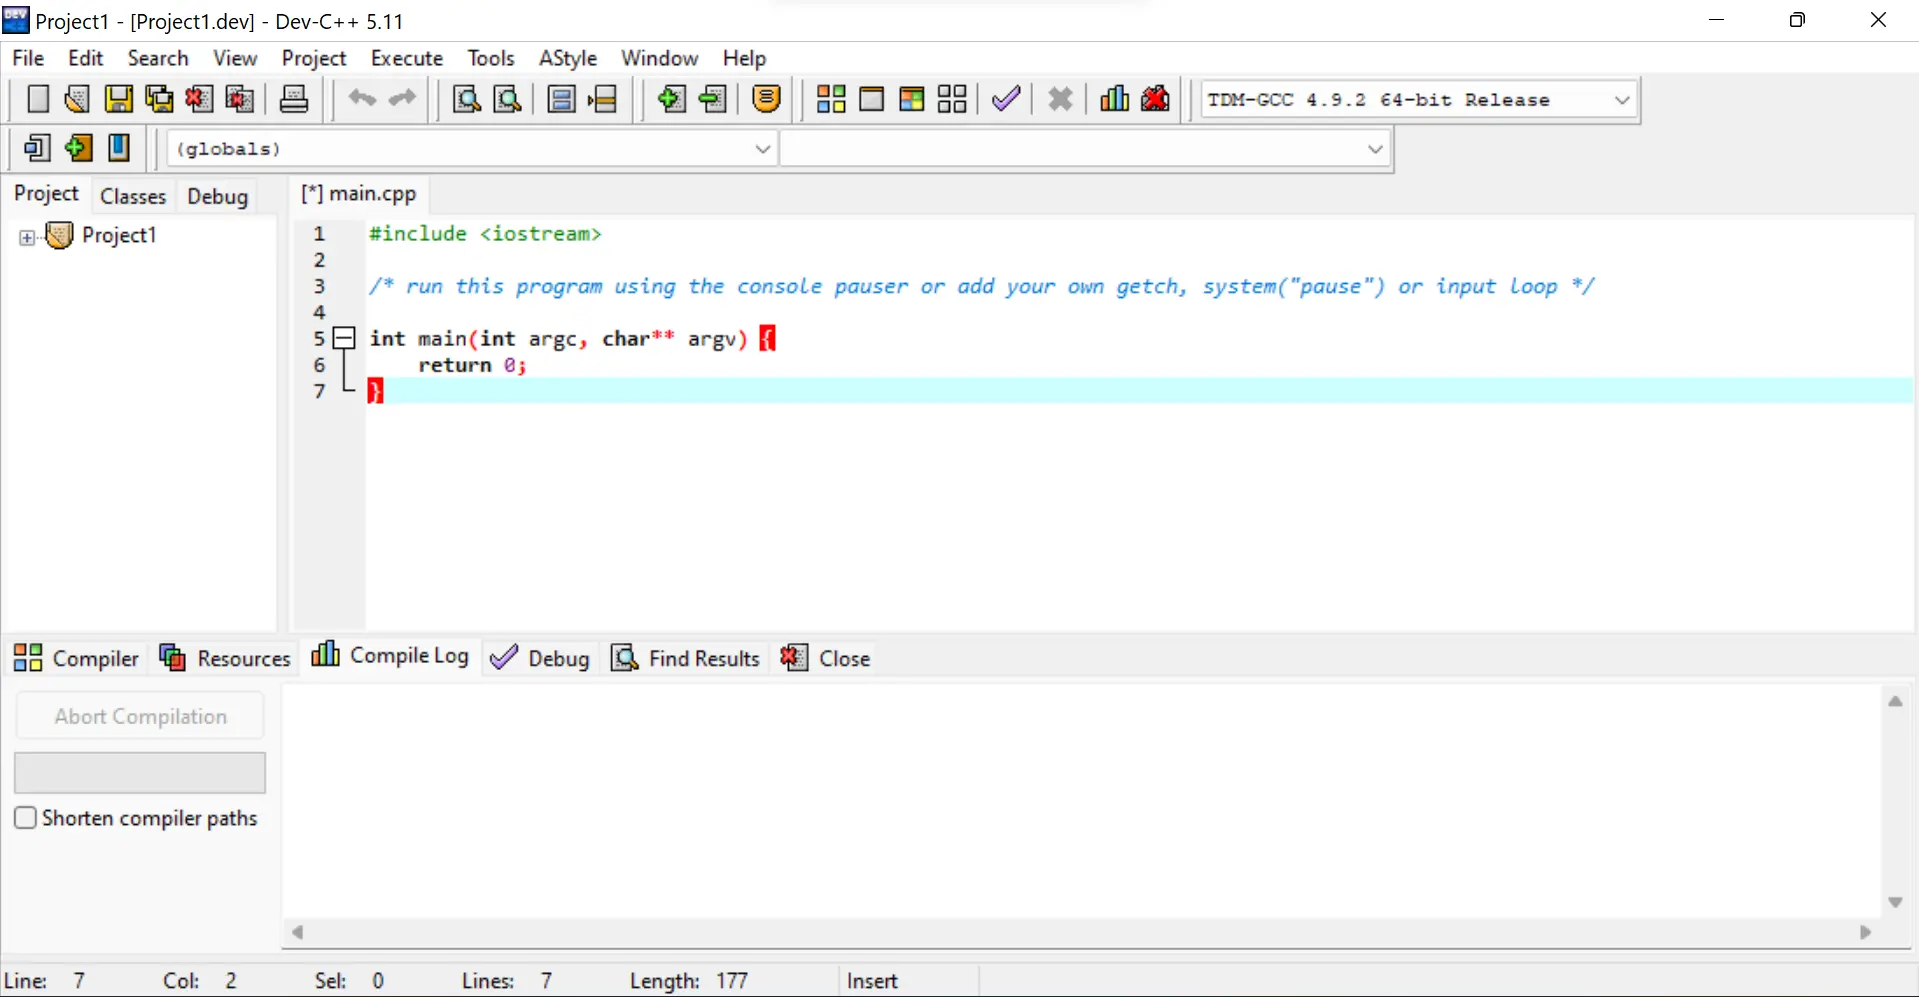This screenshot has width=1919, height=997.
Task: Click the Print toolbar icon
Action: [x=294, y=99]
